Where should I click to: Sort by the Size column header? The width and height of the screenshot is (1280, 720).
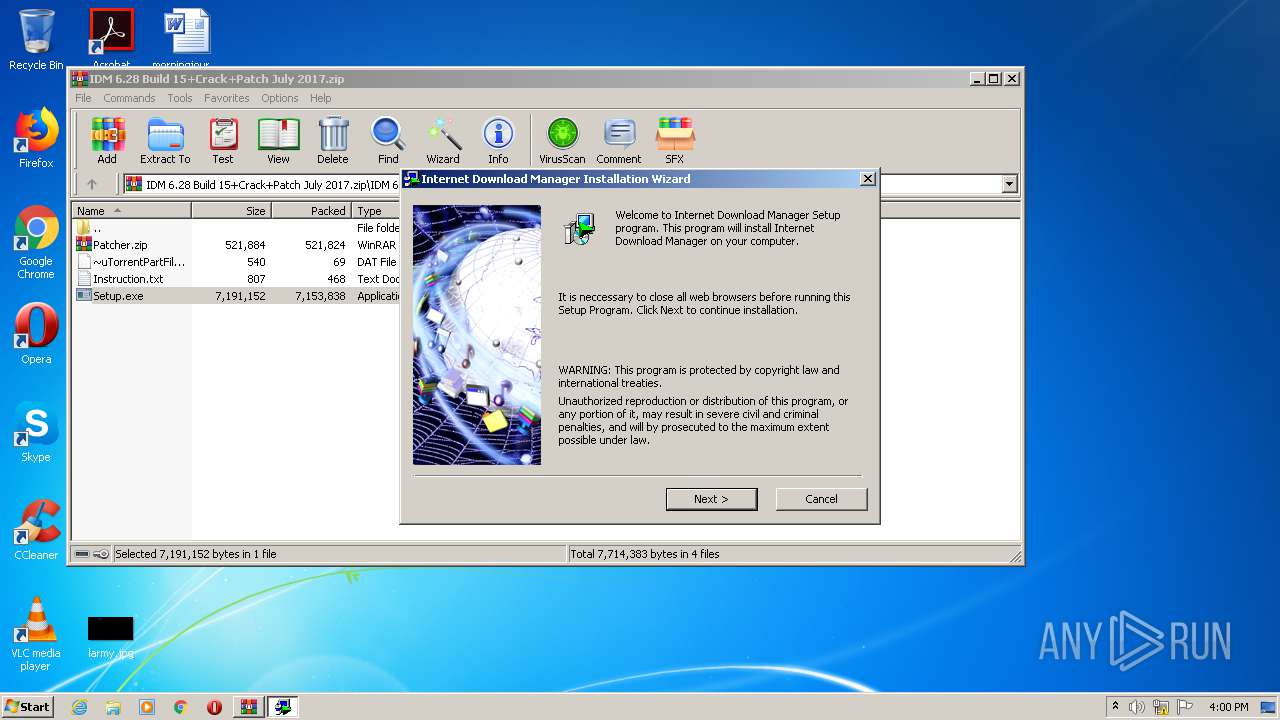pos(232,211)
